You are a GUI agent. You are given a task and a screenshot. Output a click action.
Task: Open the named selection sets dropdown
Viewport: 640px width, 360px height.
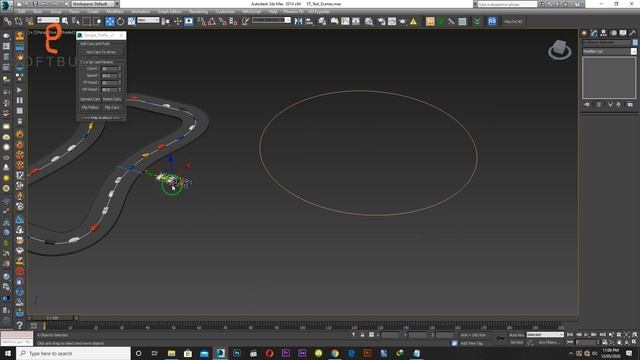tap(271, 20)
